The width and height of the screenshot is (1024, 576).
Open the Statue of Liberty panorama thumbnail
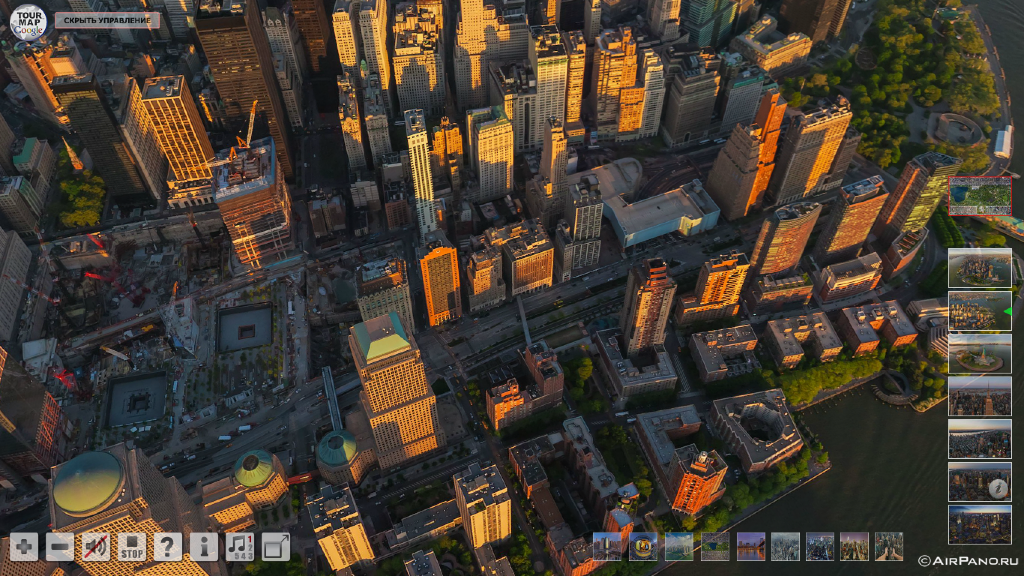pos(980,353)
